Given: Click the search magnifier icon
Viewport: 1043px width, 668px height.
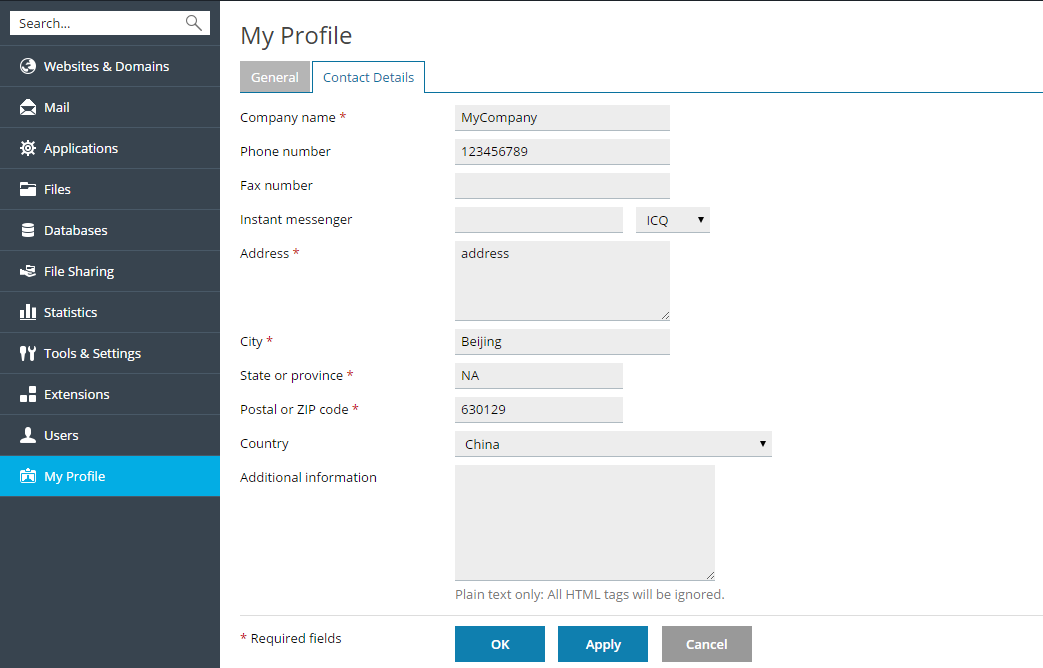Looking at the screenshot, I should coord(194,22).
